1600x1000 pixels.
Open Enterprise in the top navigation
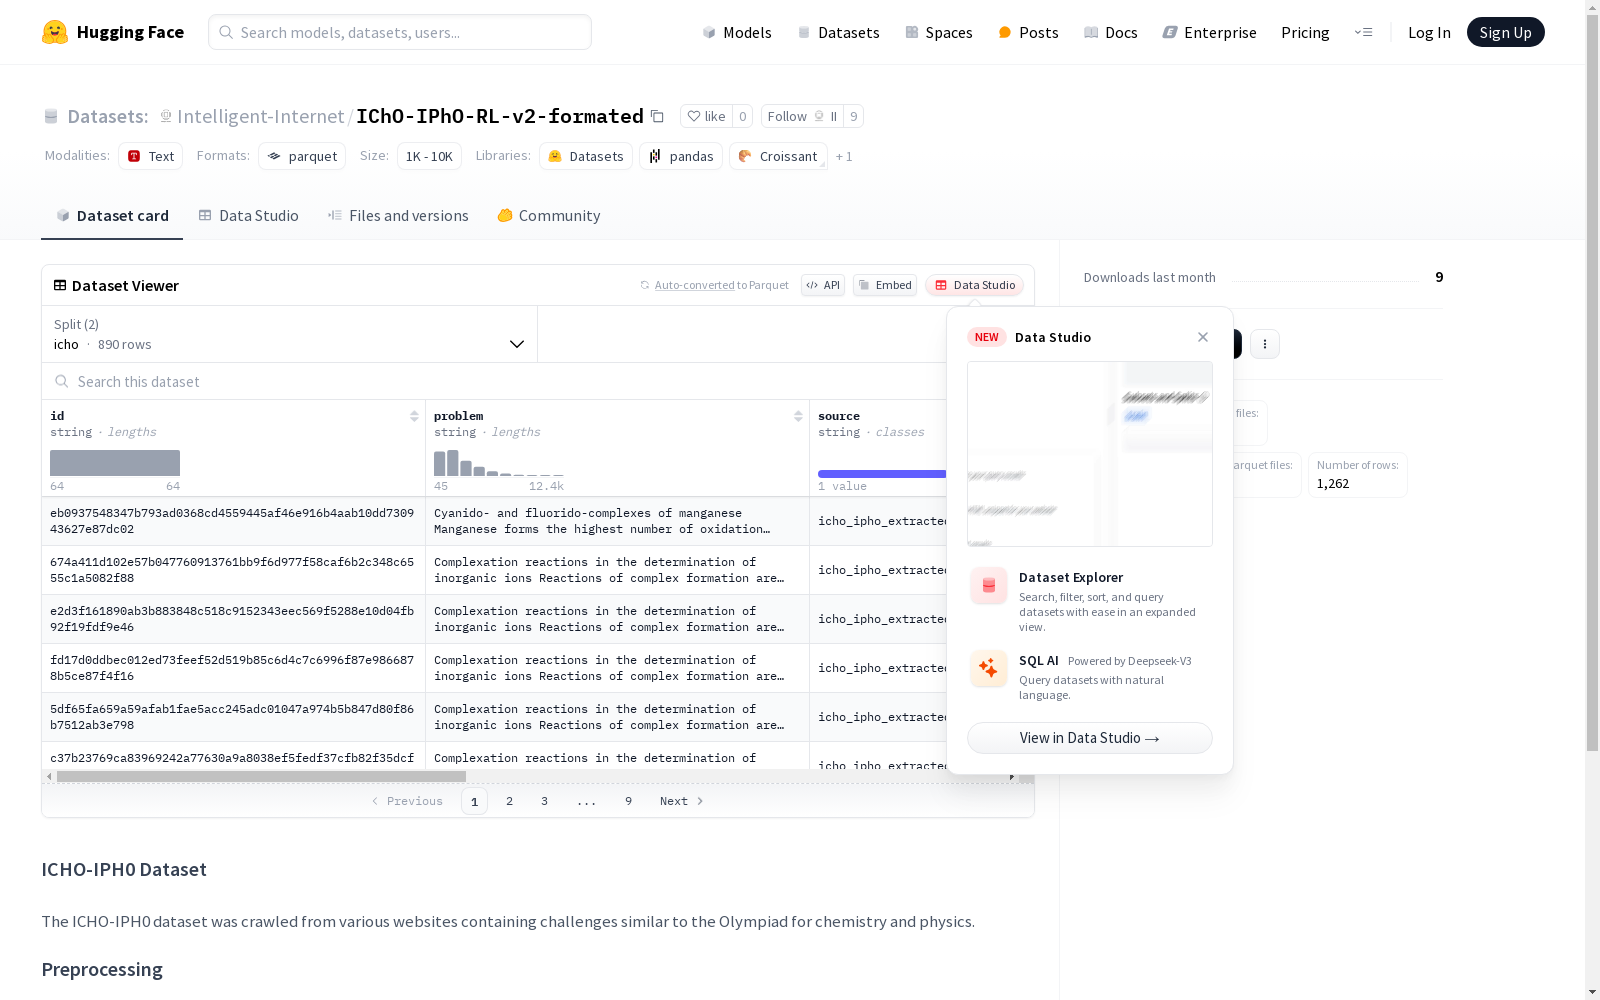[x=1209, y=32]
